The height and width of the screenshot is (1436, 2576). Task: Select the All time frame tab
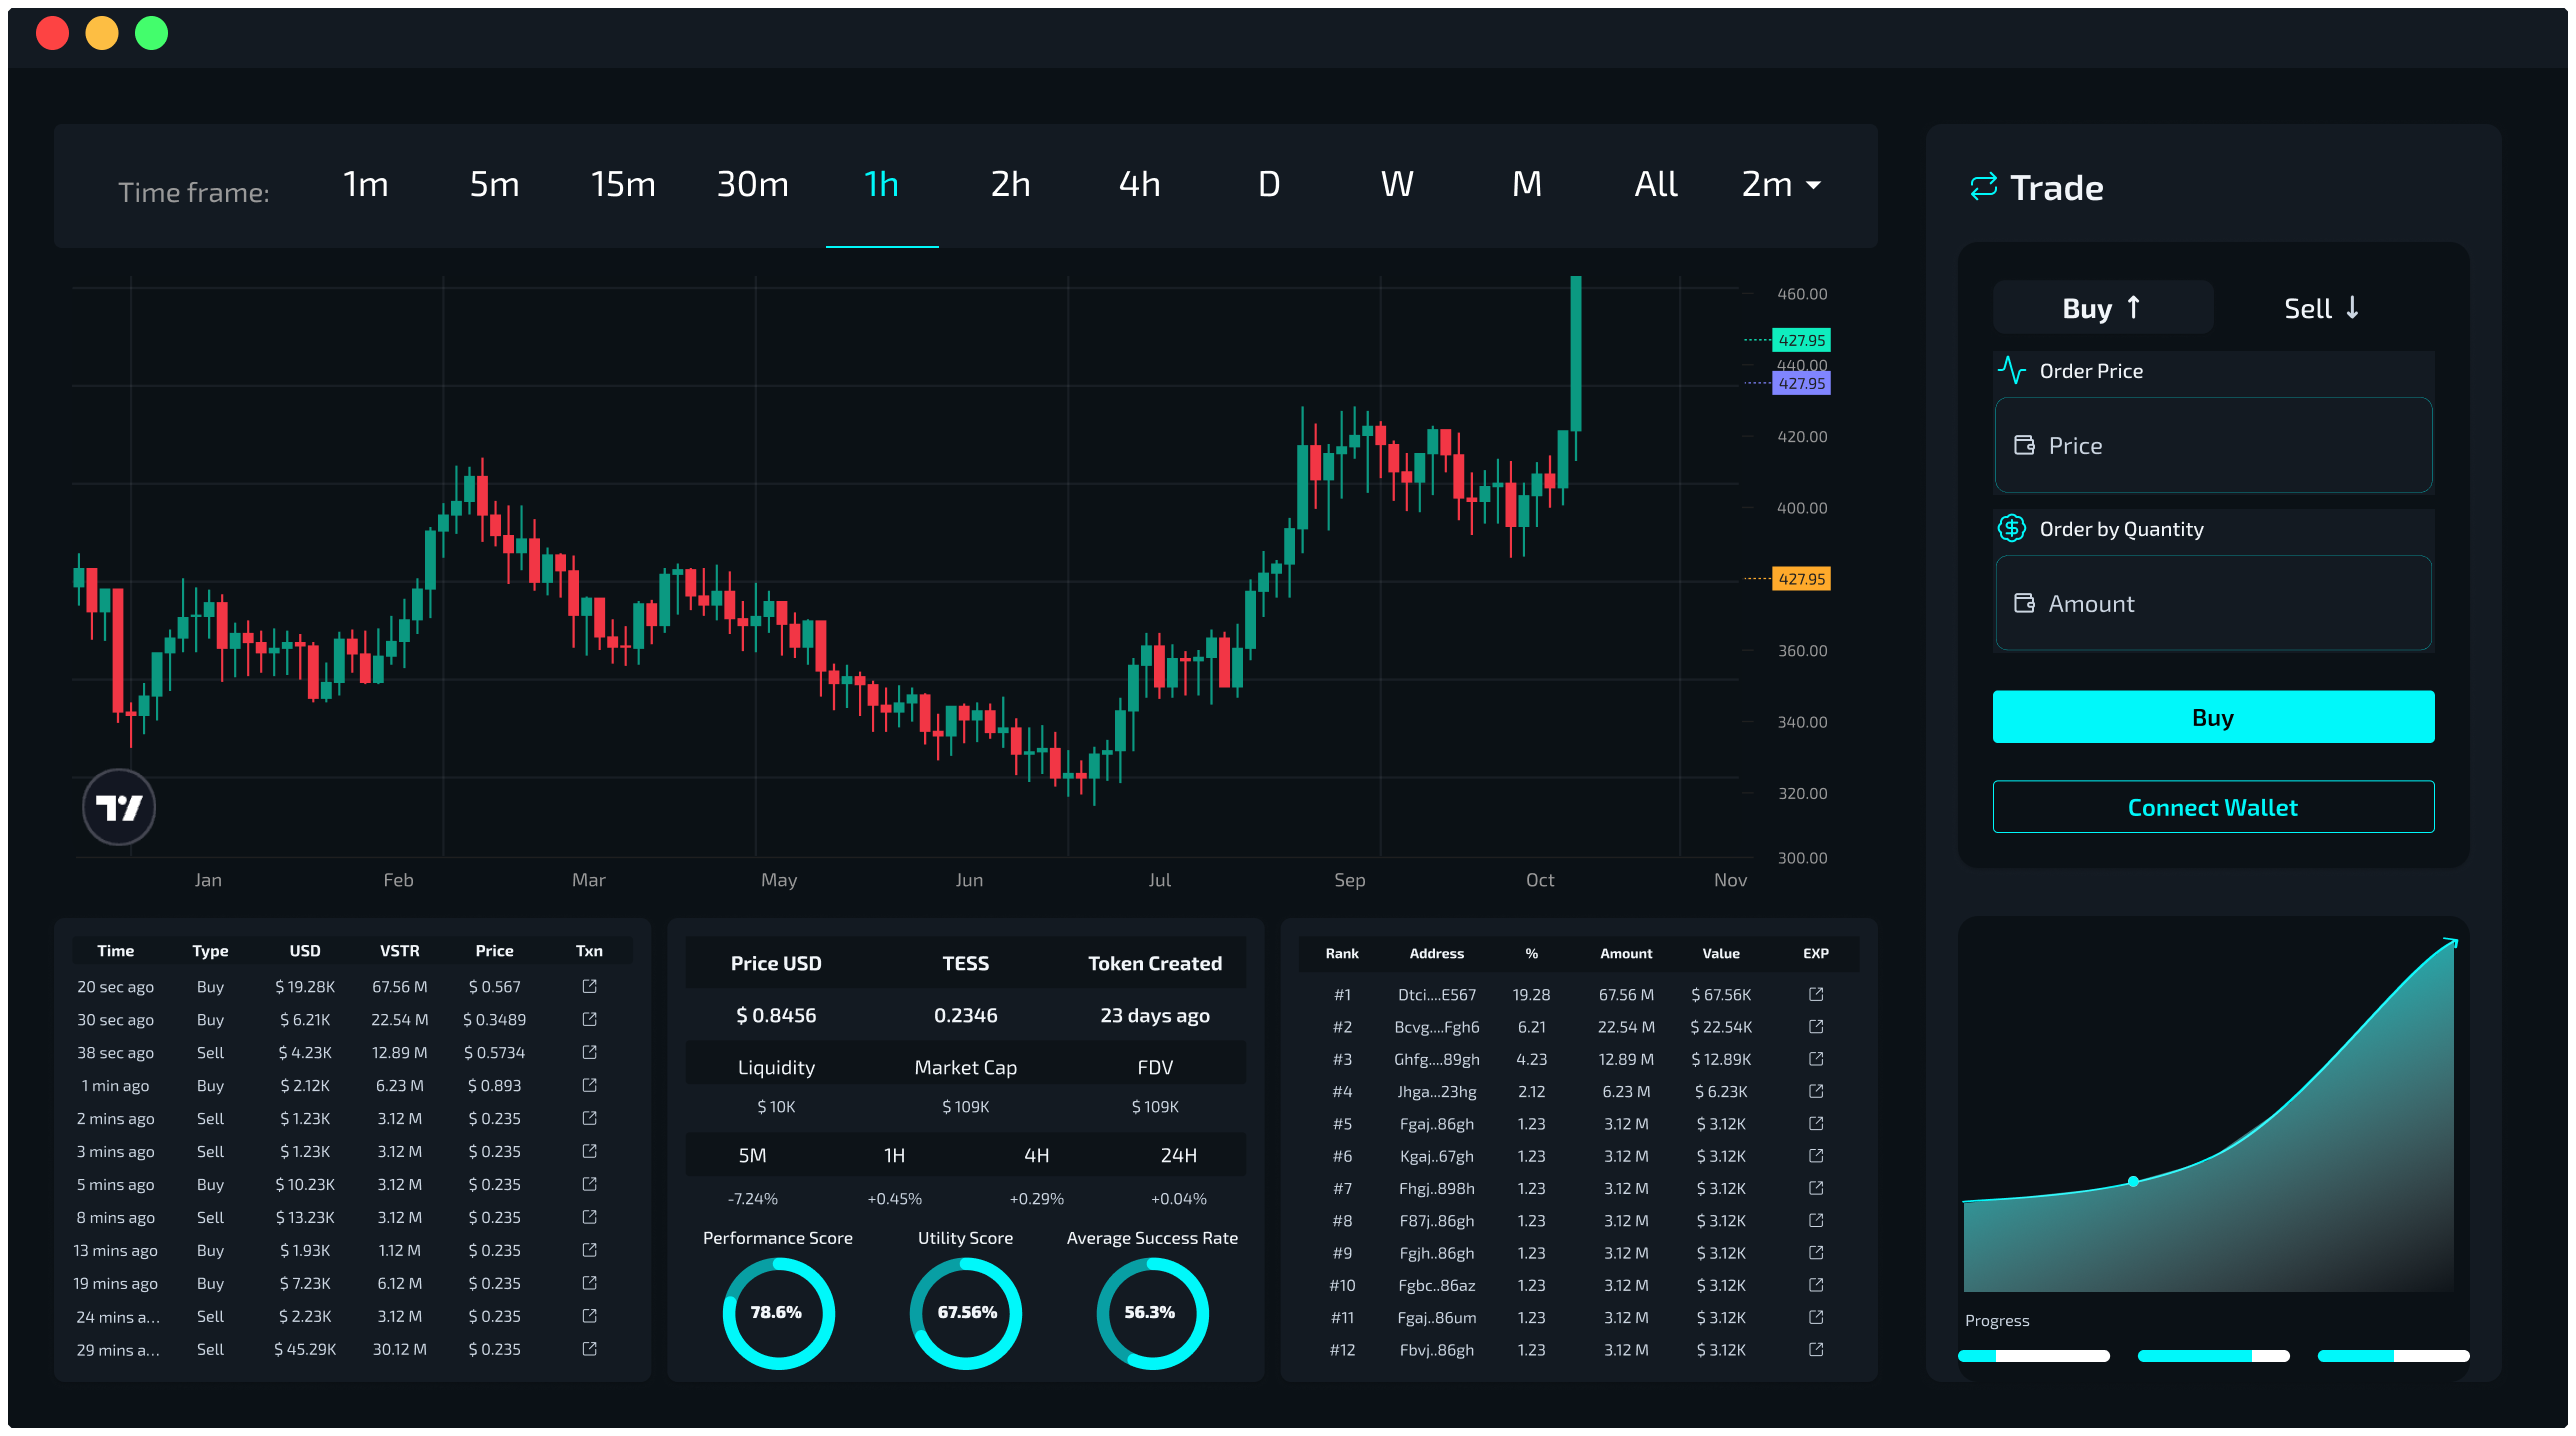coord(1655,185)
